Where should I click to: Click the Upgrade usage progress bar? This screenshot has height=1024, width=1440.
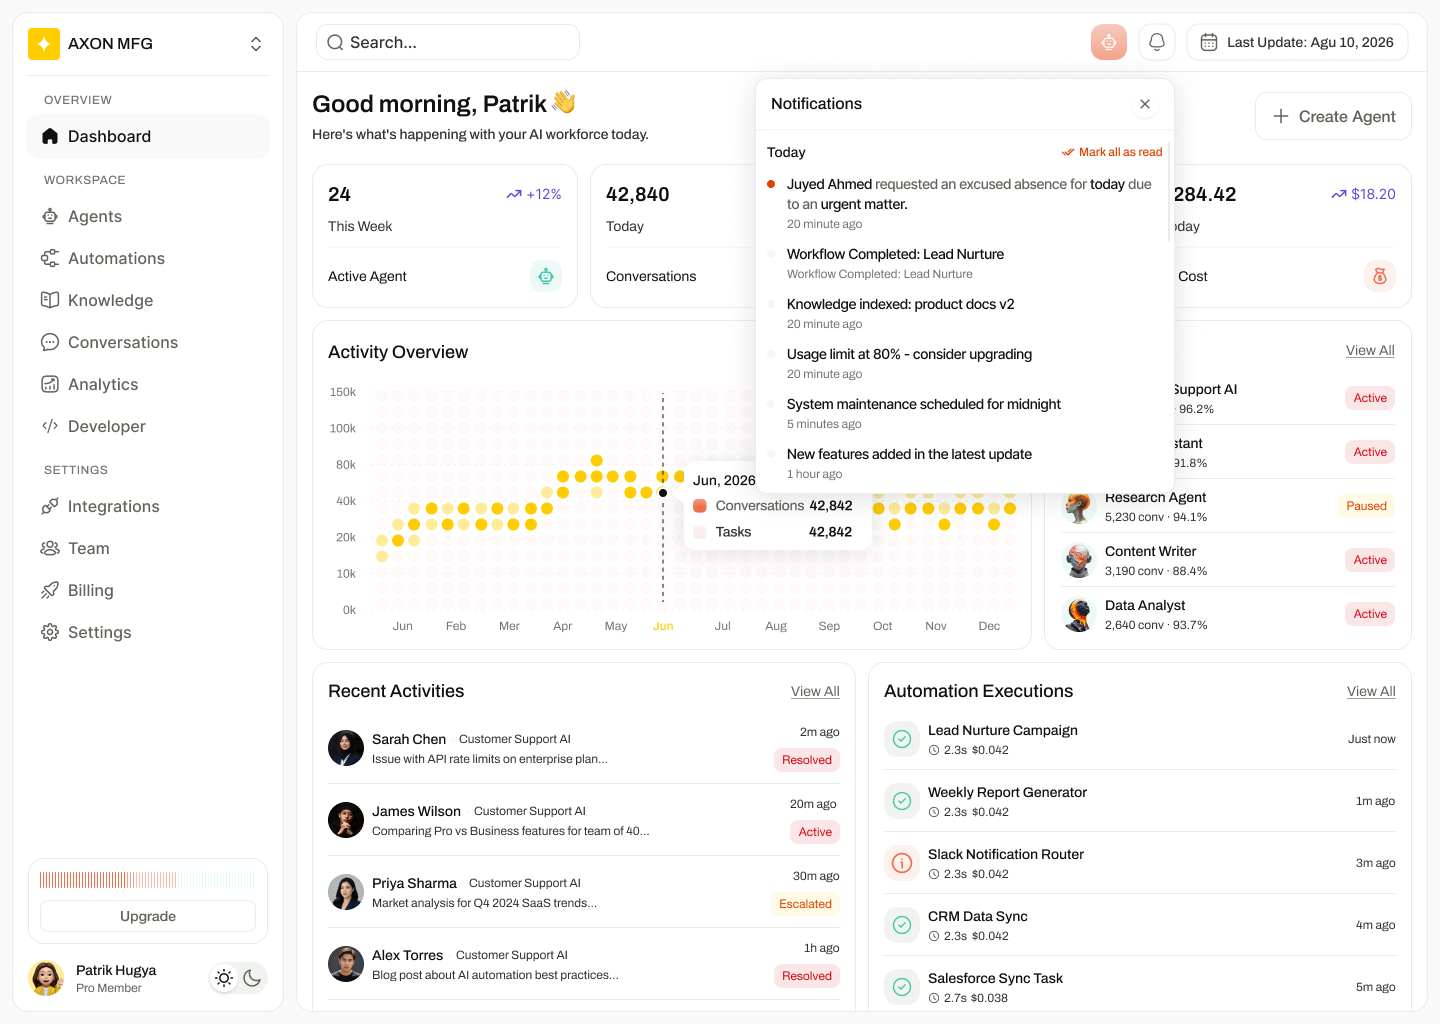coord(148,880)
